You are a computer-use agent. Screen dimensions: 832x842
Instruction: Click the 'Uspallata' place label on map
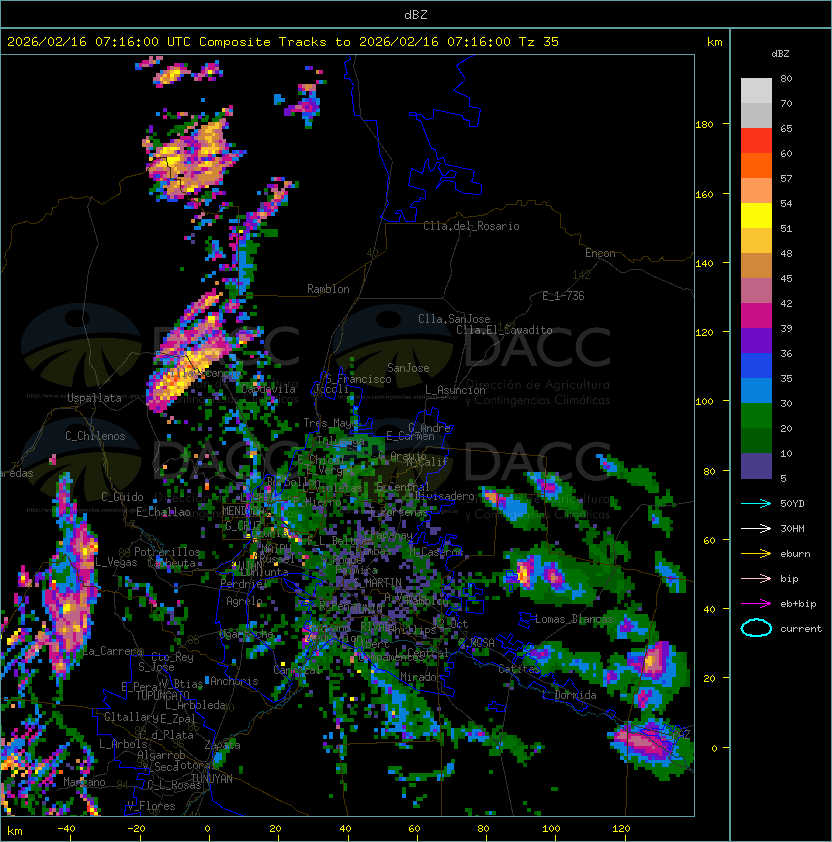(x=94, y=398)
